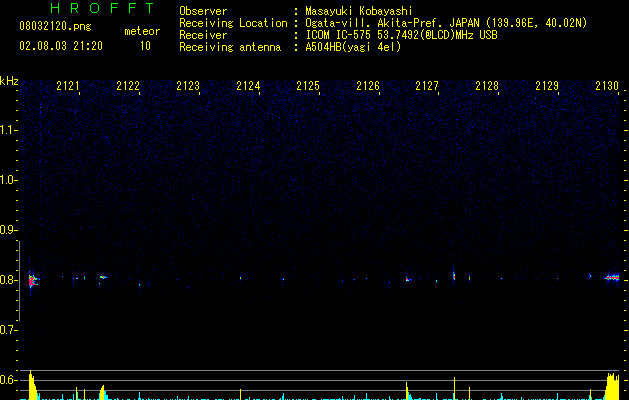Click the 0.8 kHz axis label
The height and width of the screenshot is (400, 629).
pos(8,280)
